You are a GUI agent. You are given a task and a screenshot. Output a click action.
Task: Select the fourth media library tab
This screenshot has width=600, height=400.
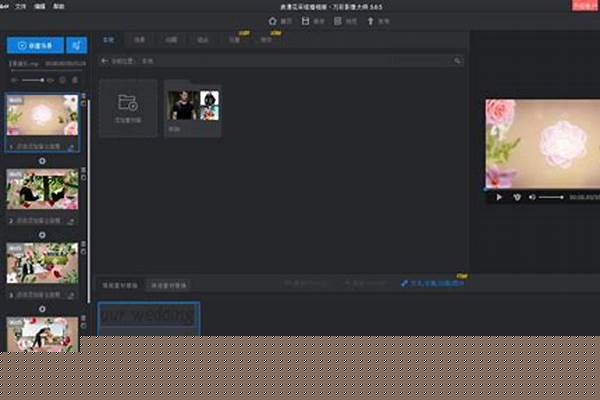click(202, 40)
